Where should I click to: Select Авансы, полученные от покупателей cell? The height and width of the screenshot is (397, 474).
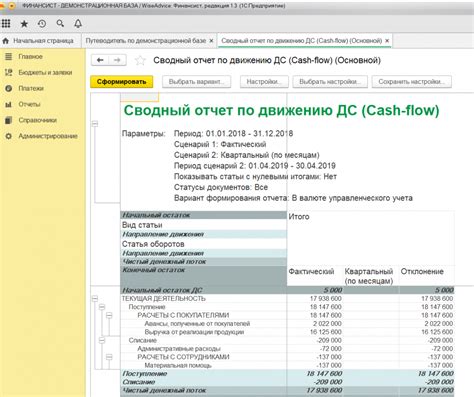point(197,324)
